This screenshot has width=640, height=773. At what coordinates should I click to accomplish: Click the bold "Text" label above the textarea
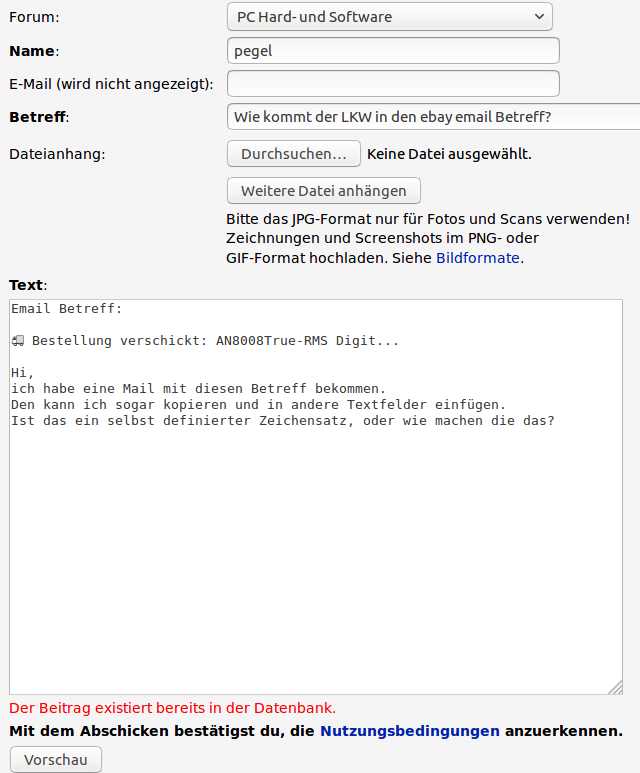26,285
